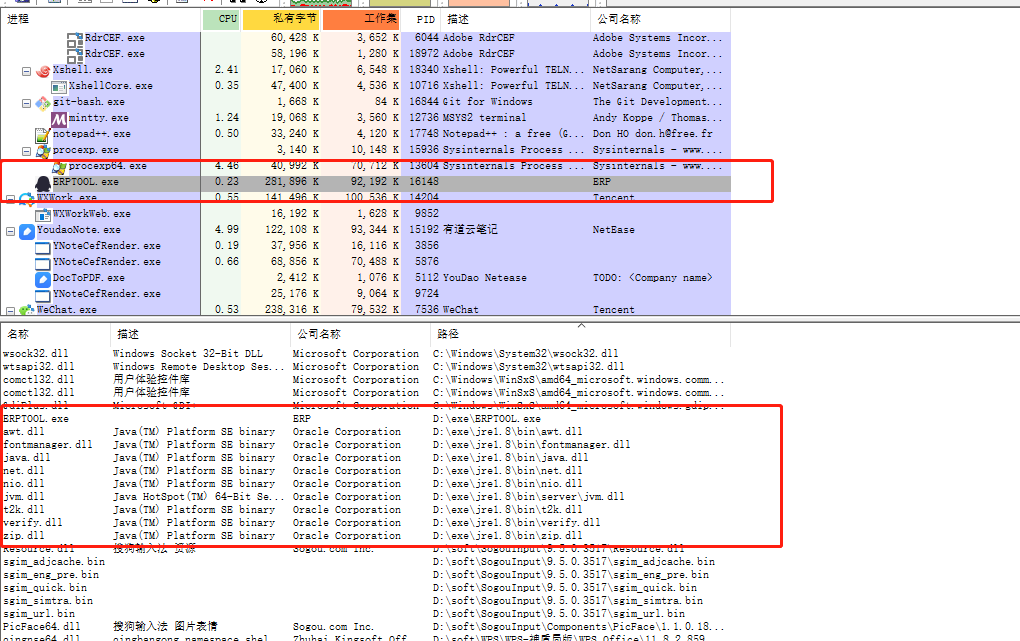This screenshot has height=641, width=1020.
Task: Click YNoteCefRender.exe icon in PID 9724 row
Action: 43,294
